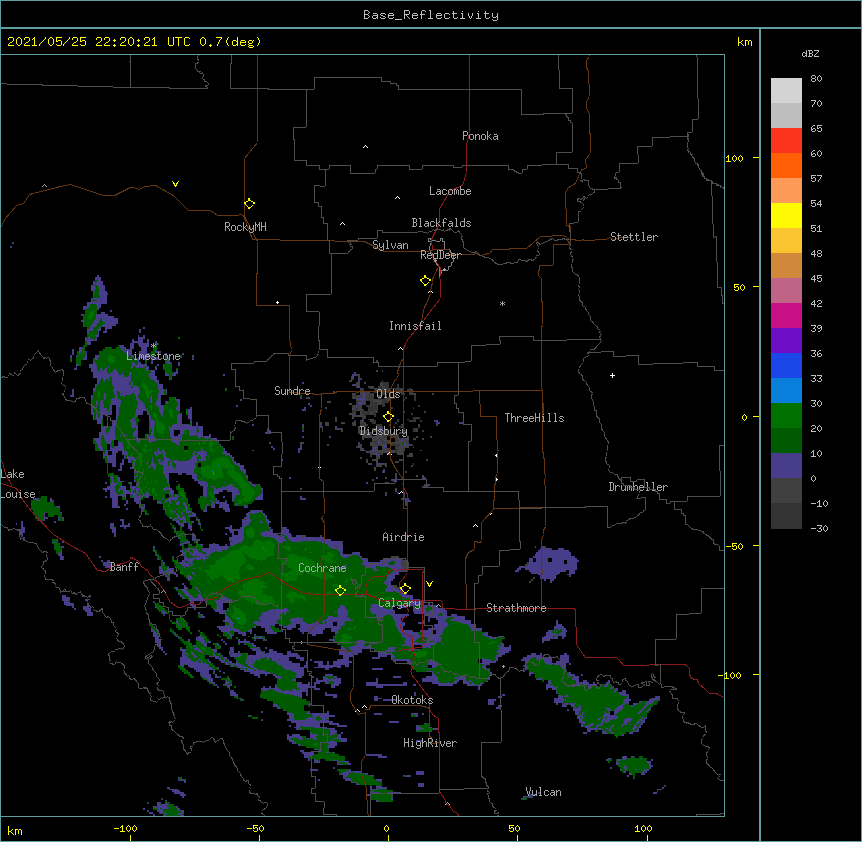
Task: Select the bright green 30–20 dBZ swatch
Action: click(786, 416)
